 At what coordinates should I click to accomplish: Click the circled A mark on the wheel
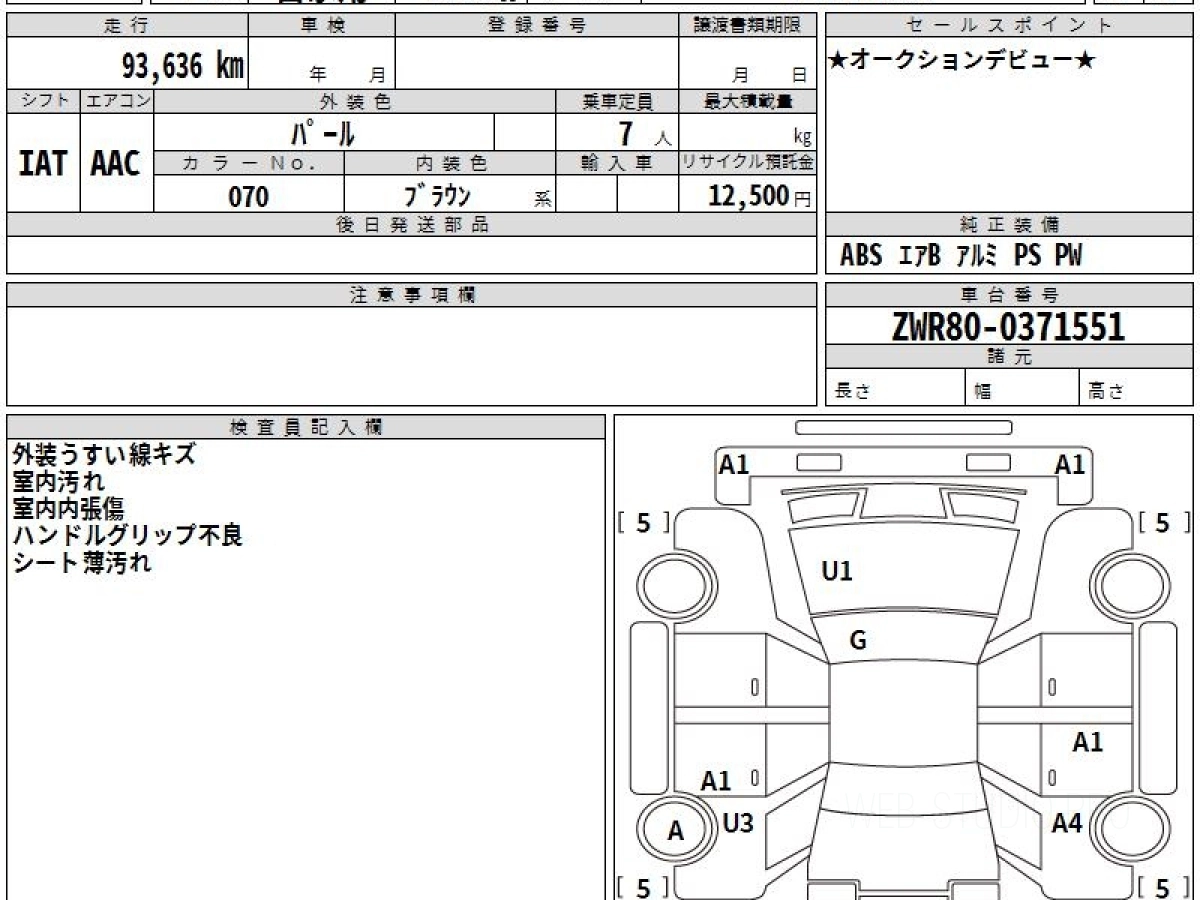676,831
